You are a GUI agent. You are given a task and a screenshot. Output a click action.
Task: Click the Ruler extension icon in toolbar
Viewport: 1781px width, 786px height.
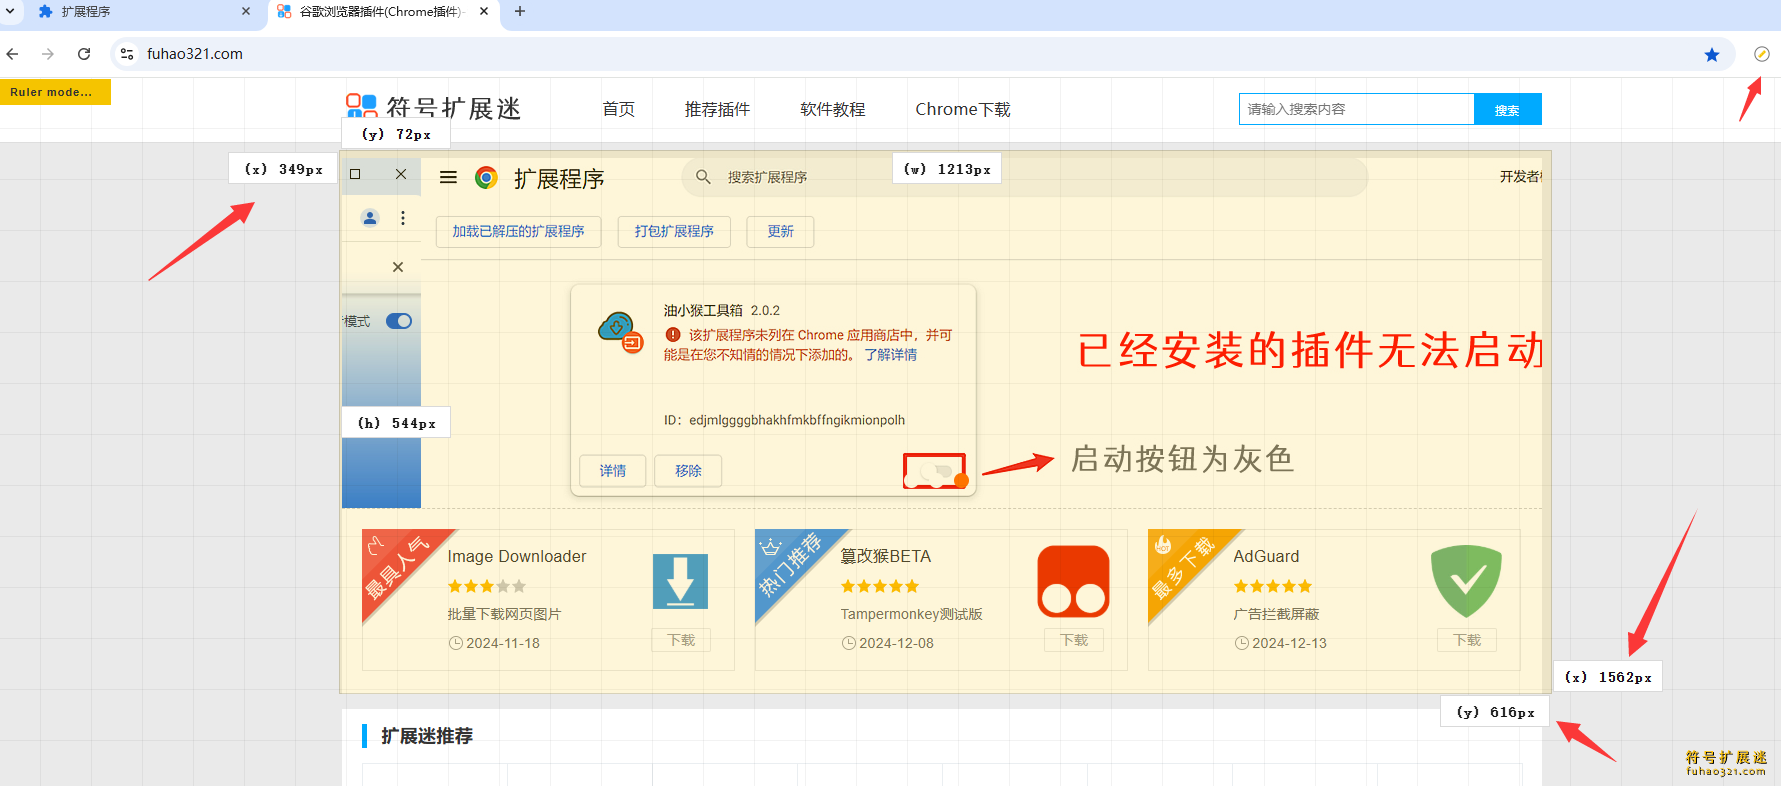pyautogui.click(x=1761, y=54)
